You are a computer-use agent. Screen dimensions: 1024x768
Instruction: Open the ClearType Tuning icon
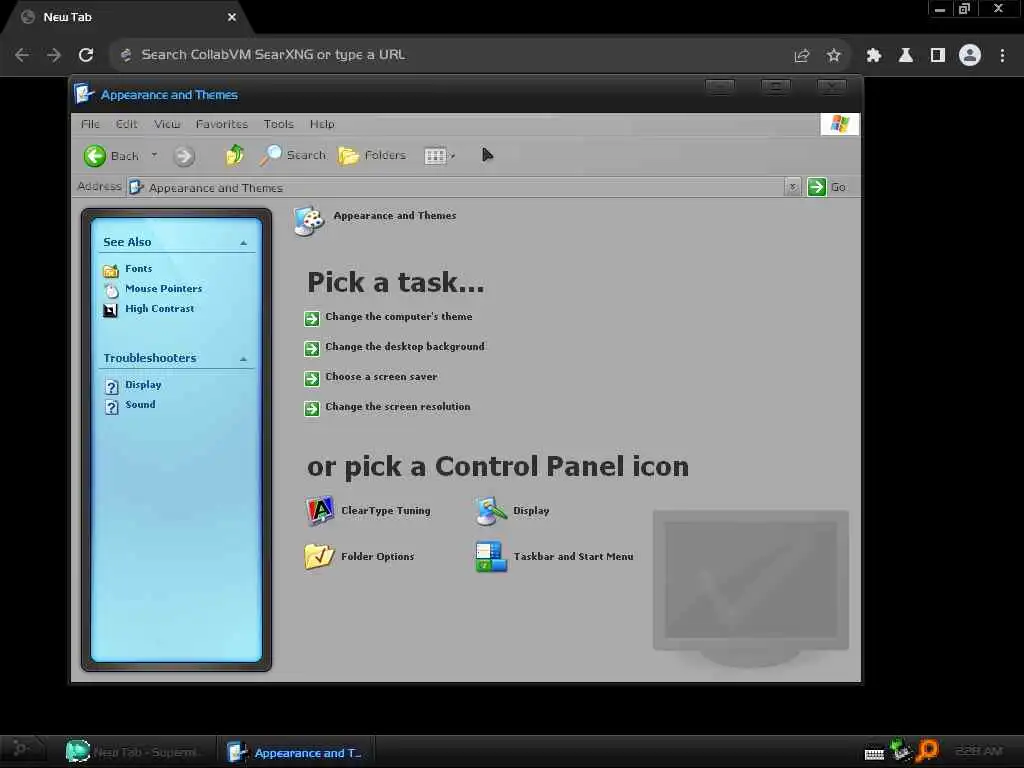tap(319, 511)
